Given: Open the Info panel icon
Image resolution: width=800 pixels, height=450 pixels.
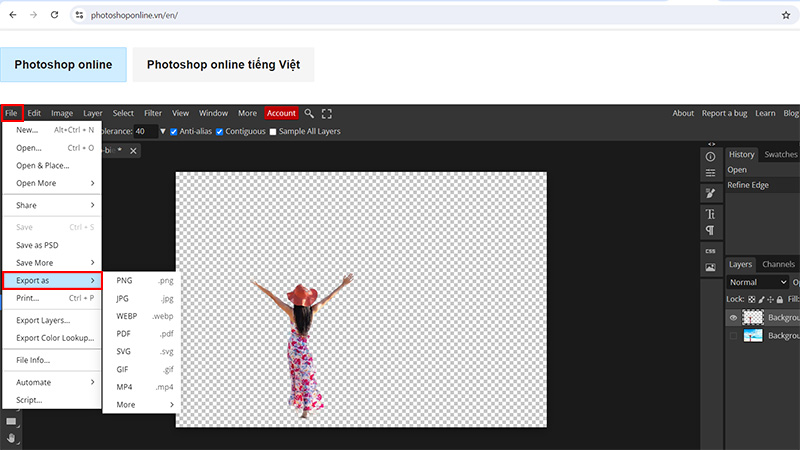Looking at the screenshot, I should tap(711, 156).
